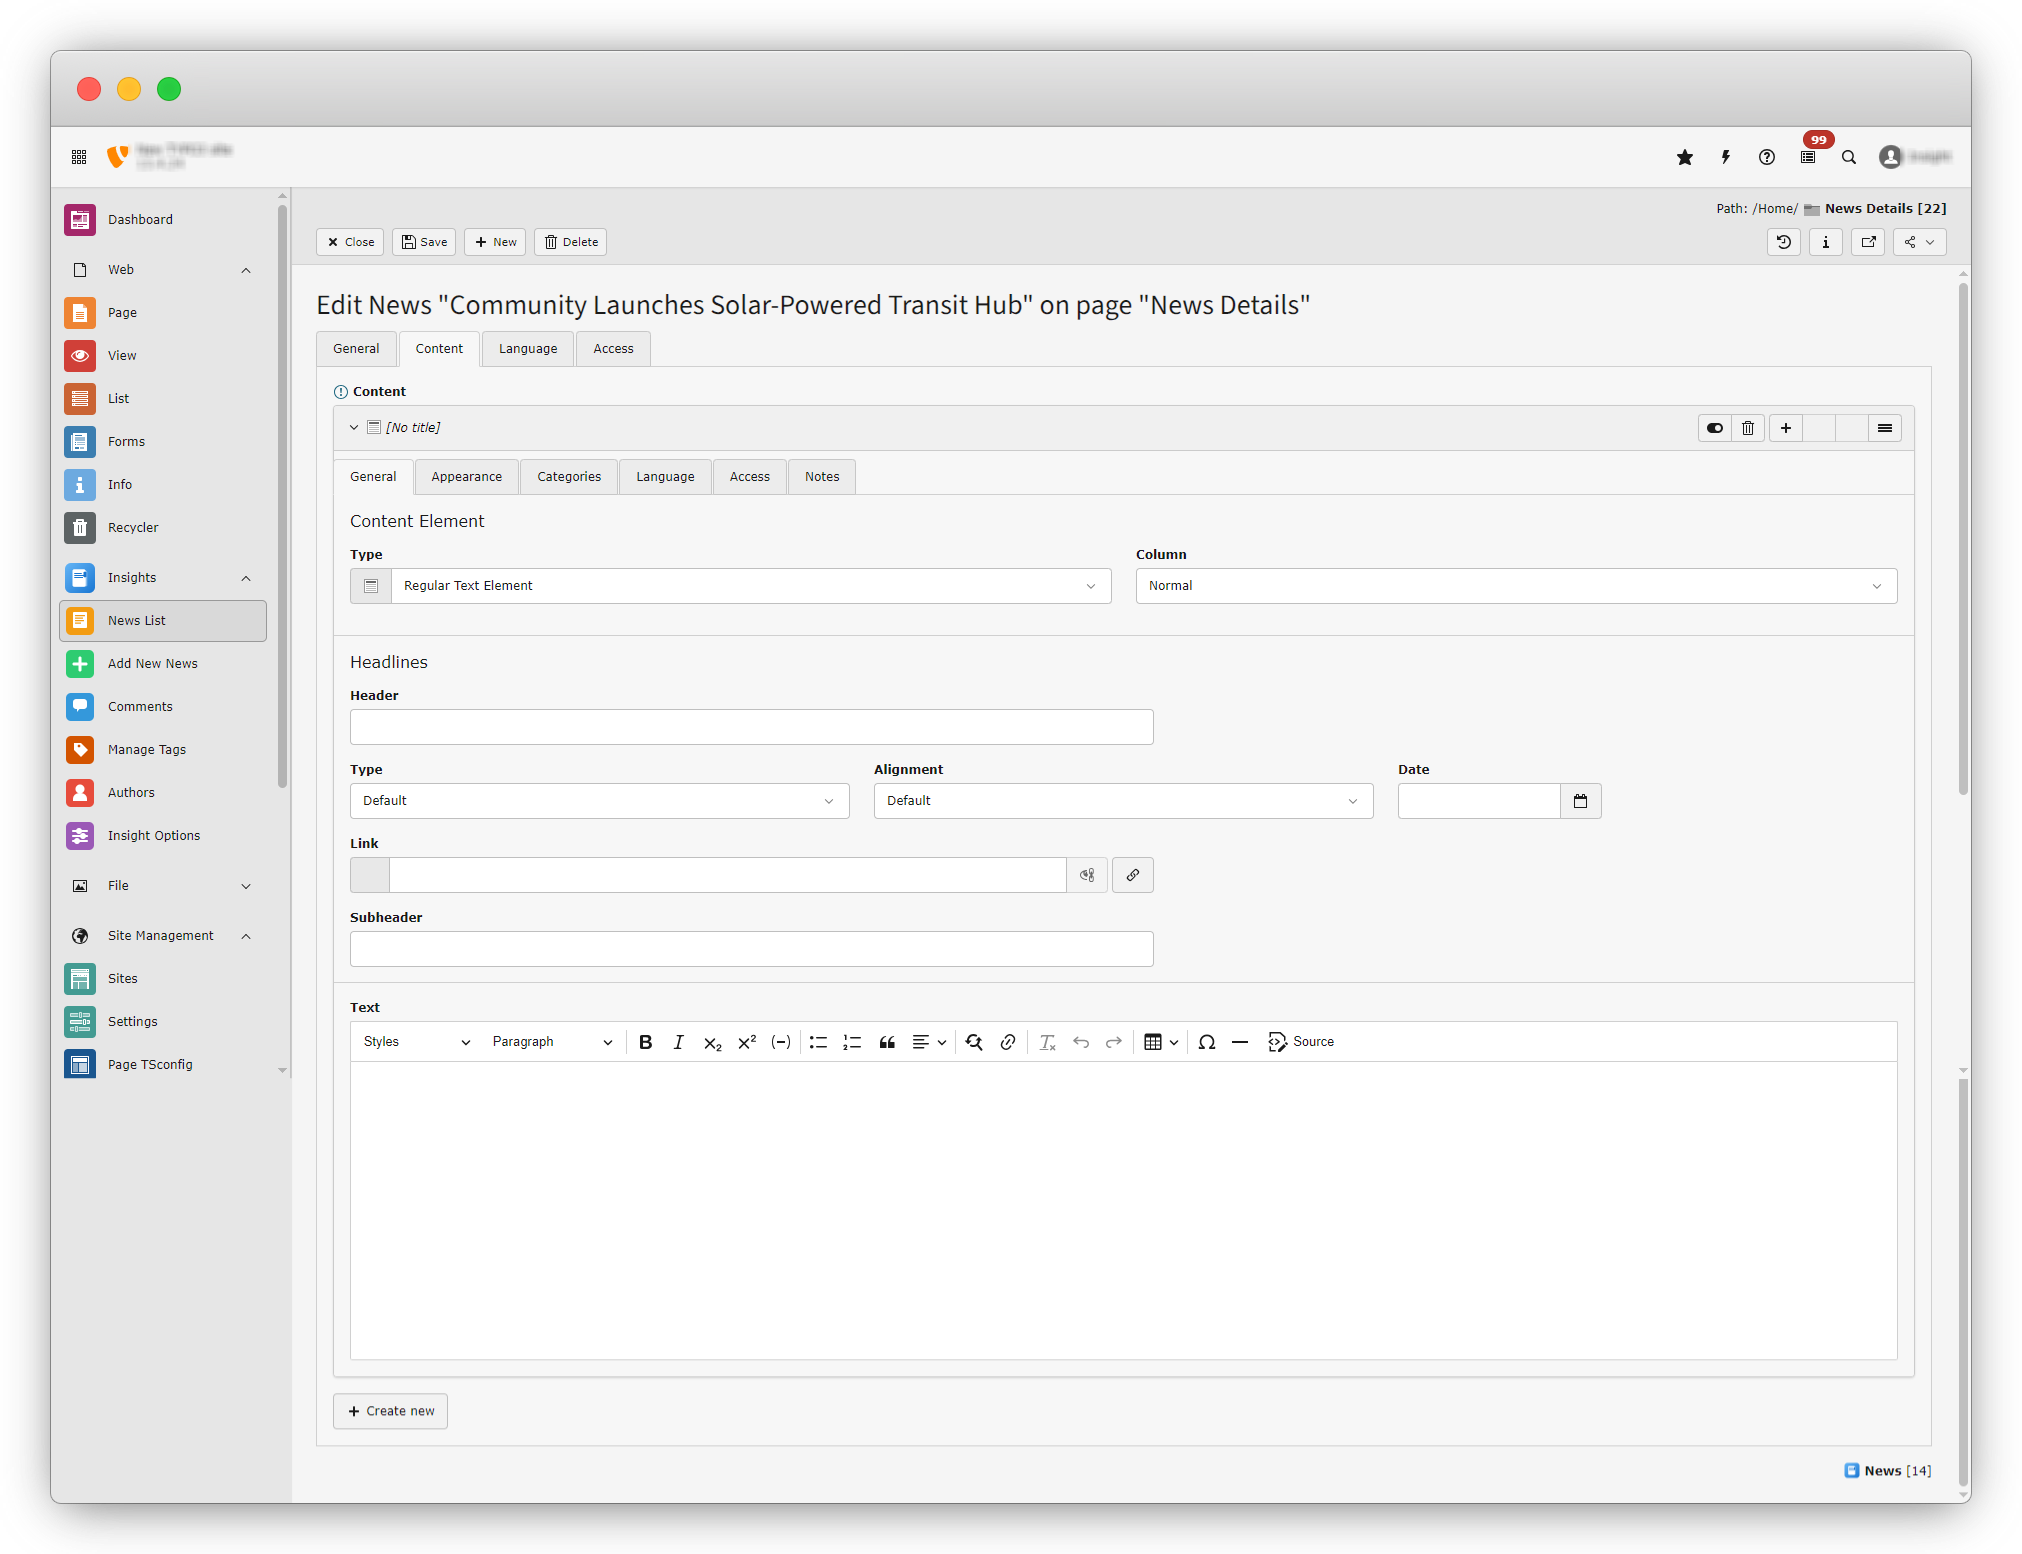2022x1554 pixels.
Task: Insert a bulleted list in the editor
Action: (818, 1042)
